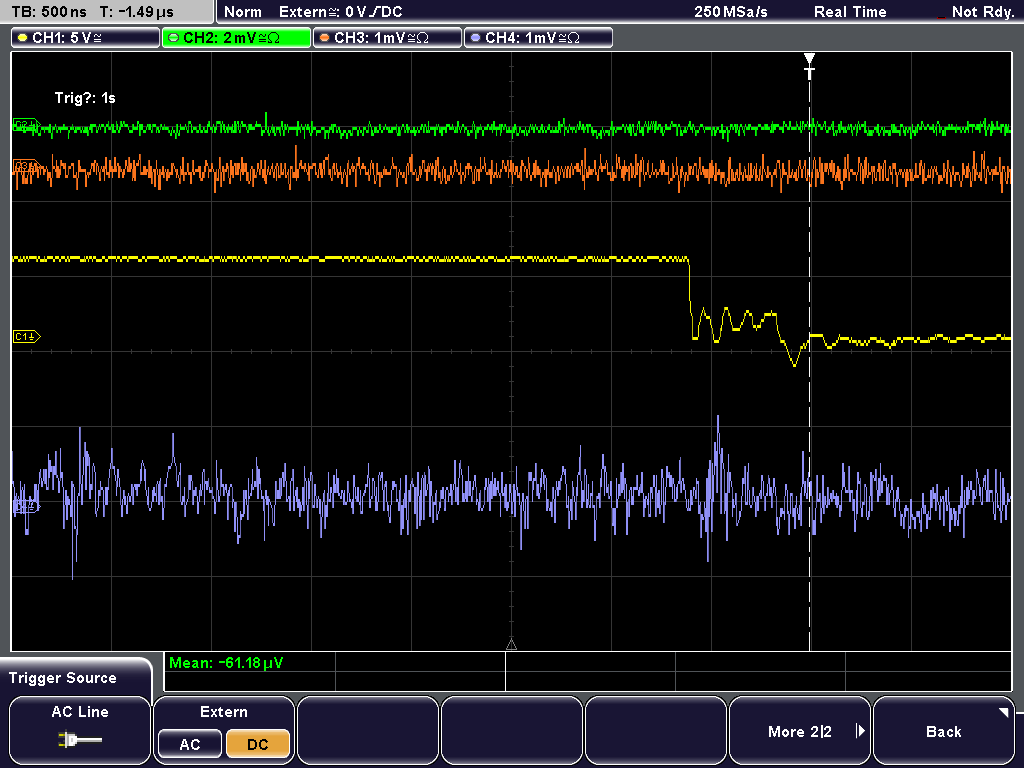Image resolution: width=1024 pixels, height=768 pixels.
Task: Open More 2|2 menu page
Action: [x=799, y=729]
